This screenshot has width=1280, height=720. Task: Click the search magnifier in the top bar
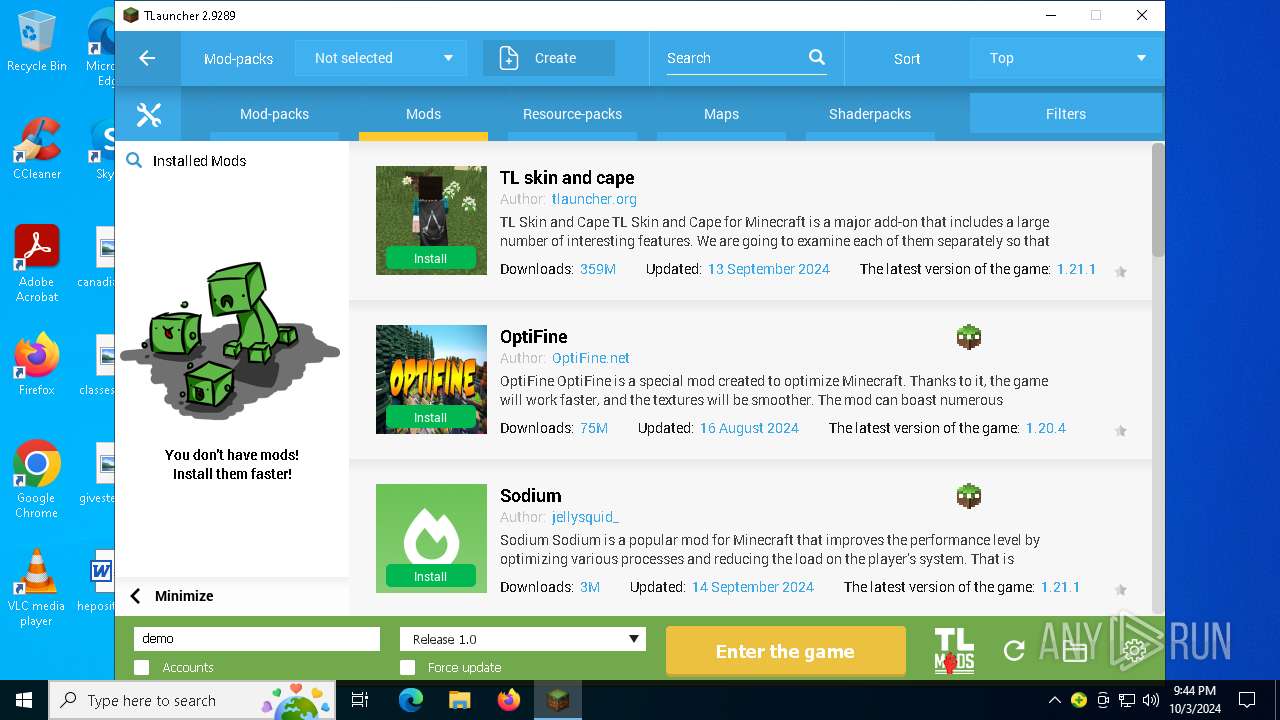click(x=817, y=58)
